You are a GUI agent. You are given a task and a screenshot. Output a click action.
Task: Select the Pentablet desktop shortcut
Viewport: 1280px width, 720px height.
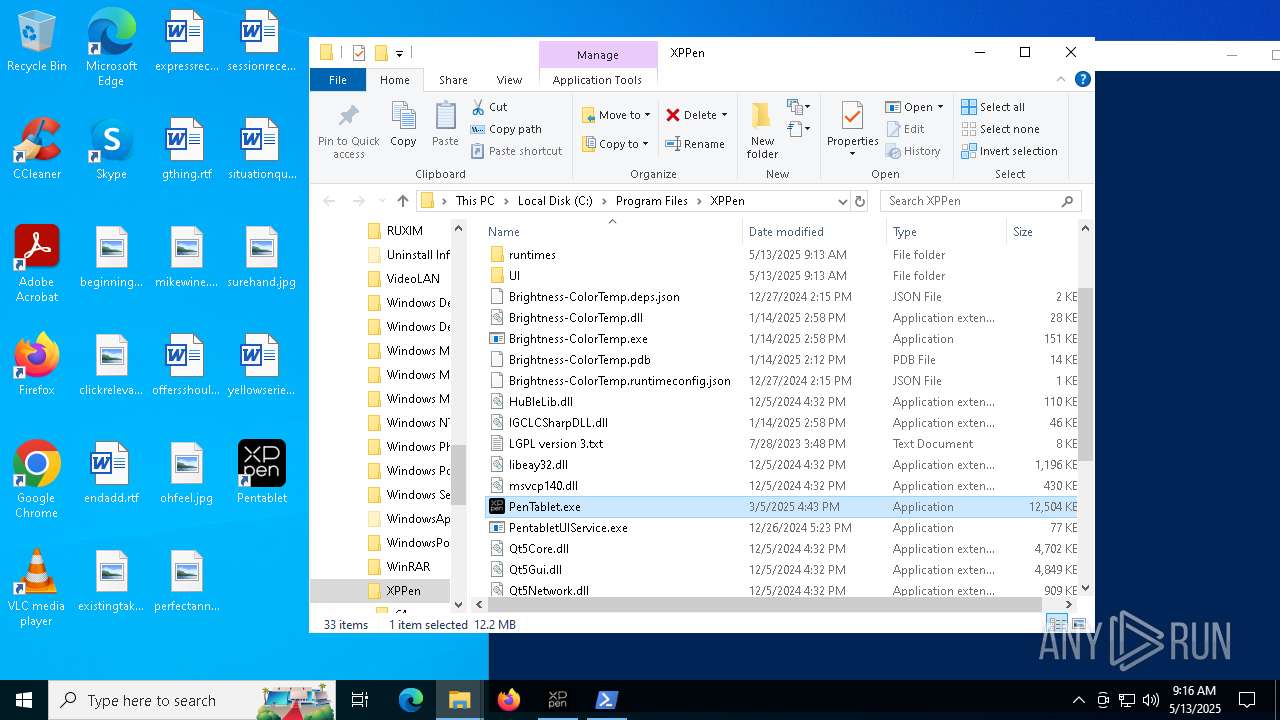click(262, 472)
